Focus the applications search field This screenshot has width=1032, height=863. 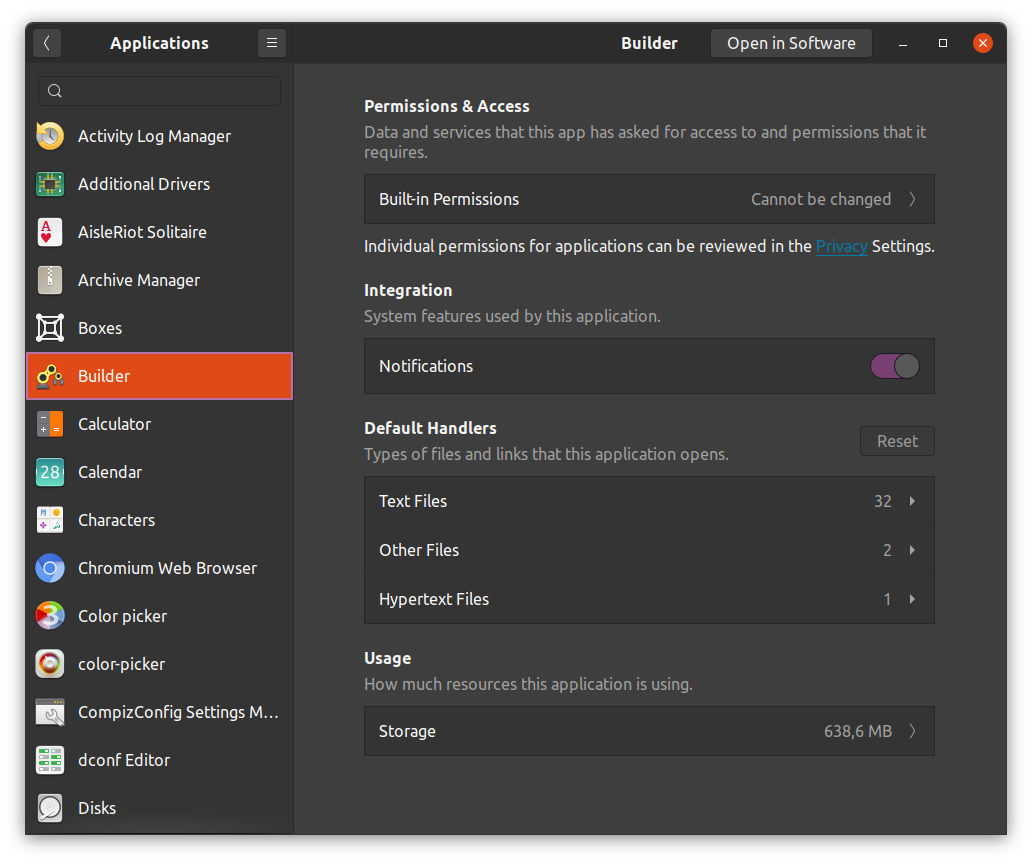tap(159, 92)
